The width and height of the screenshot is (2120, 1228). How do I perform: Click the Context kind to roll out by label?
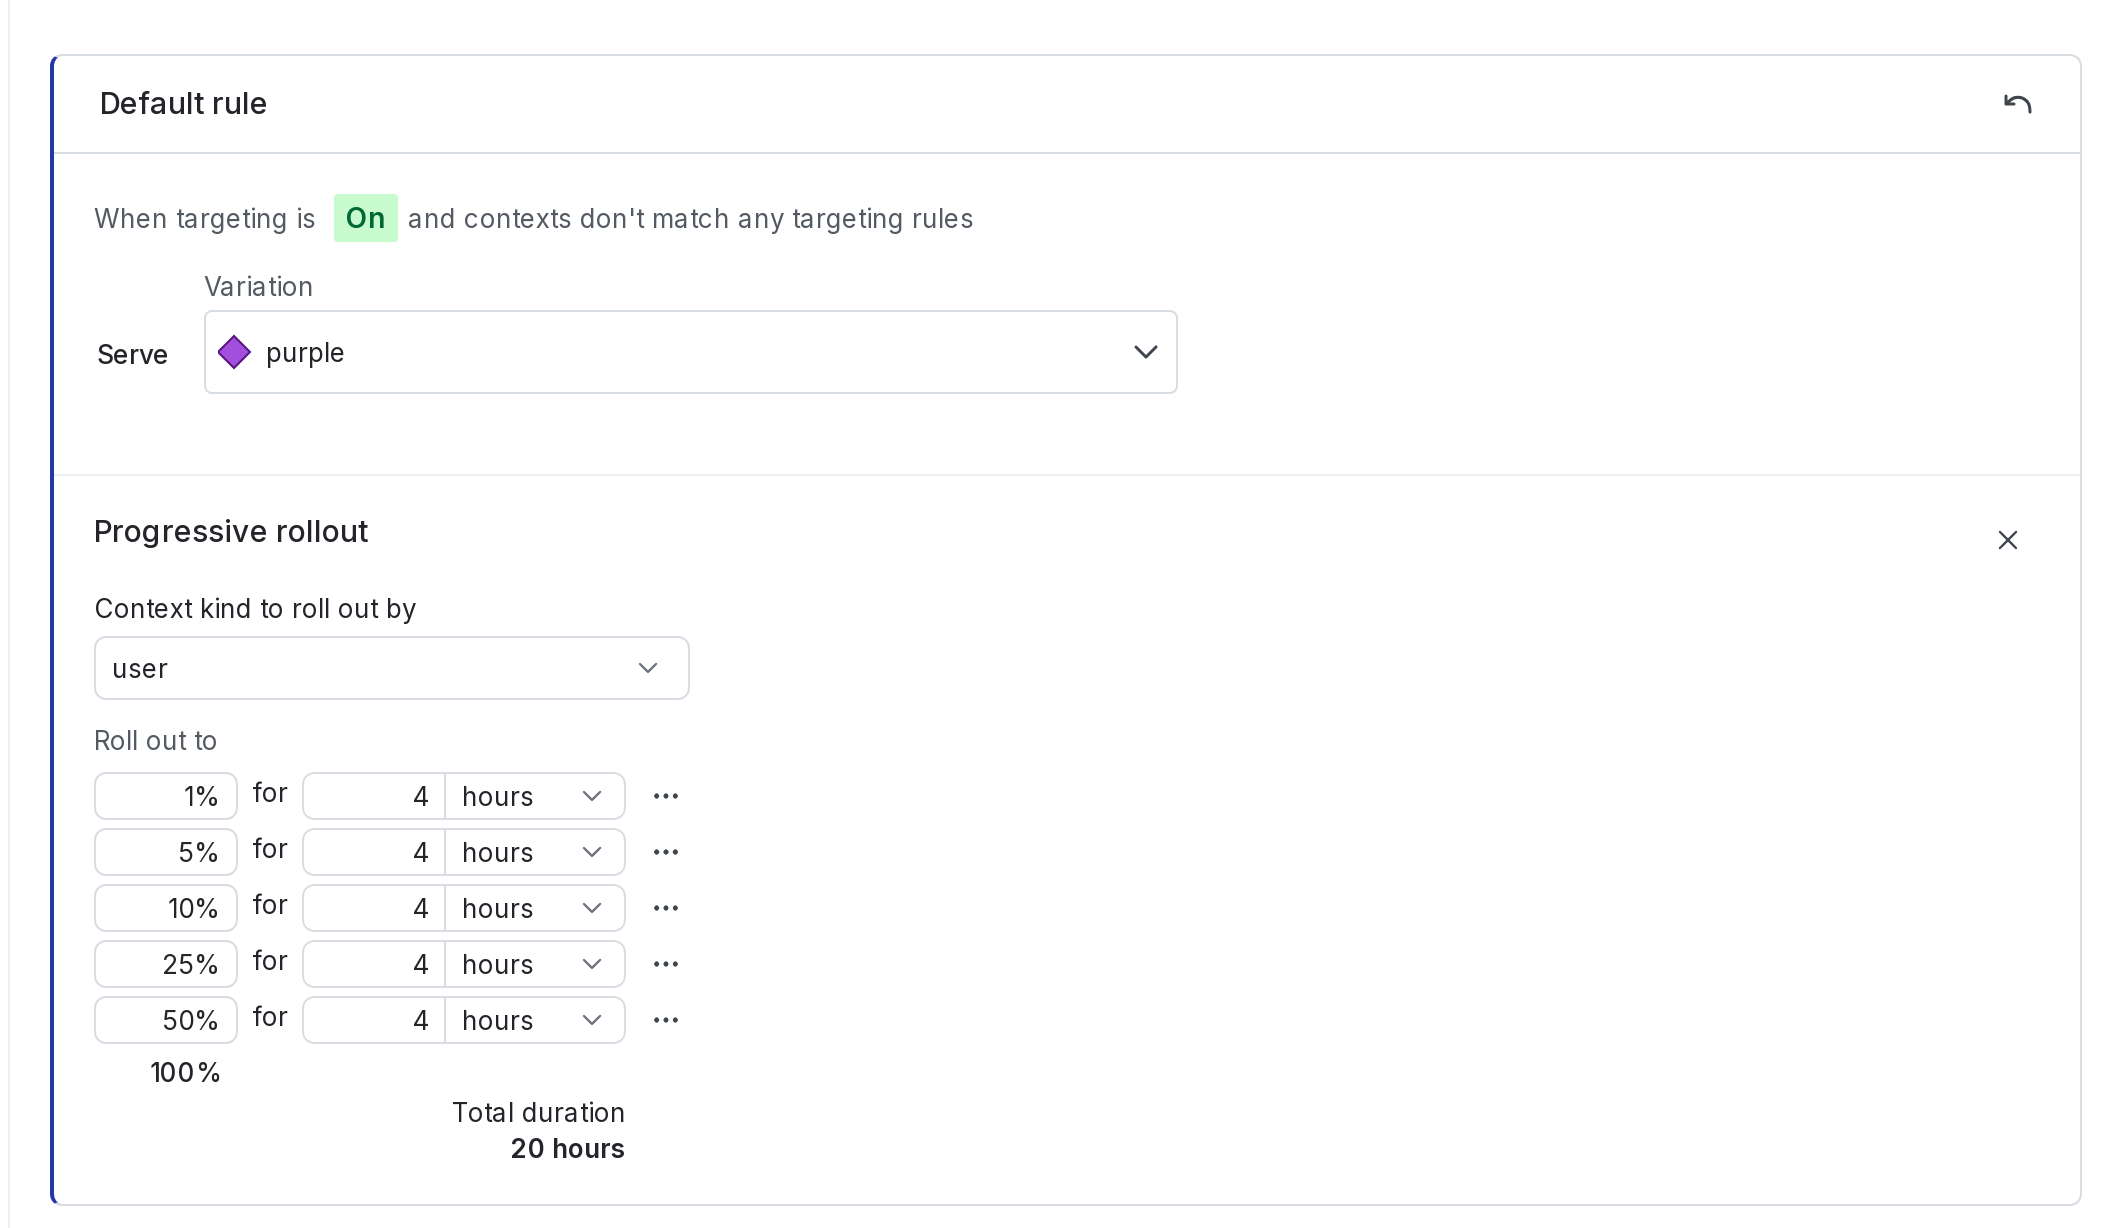click(255, 609)
